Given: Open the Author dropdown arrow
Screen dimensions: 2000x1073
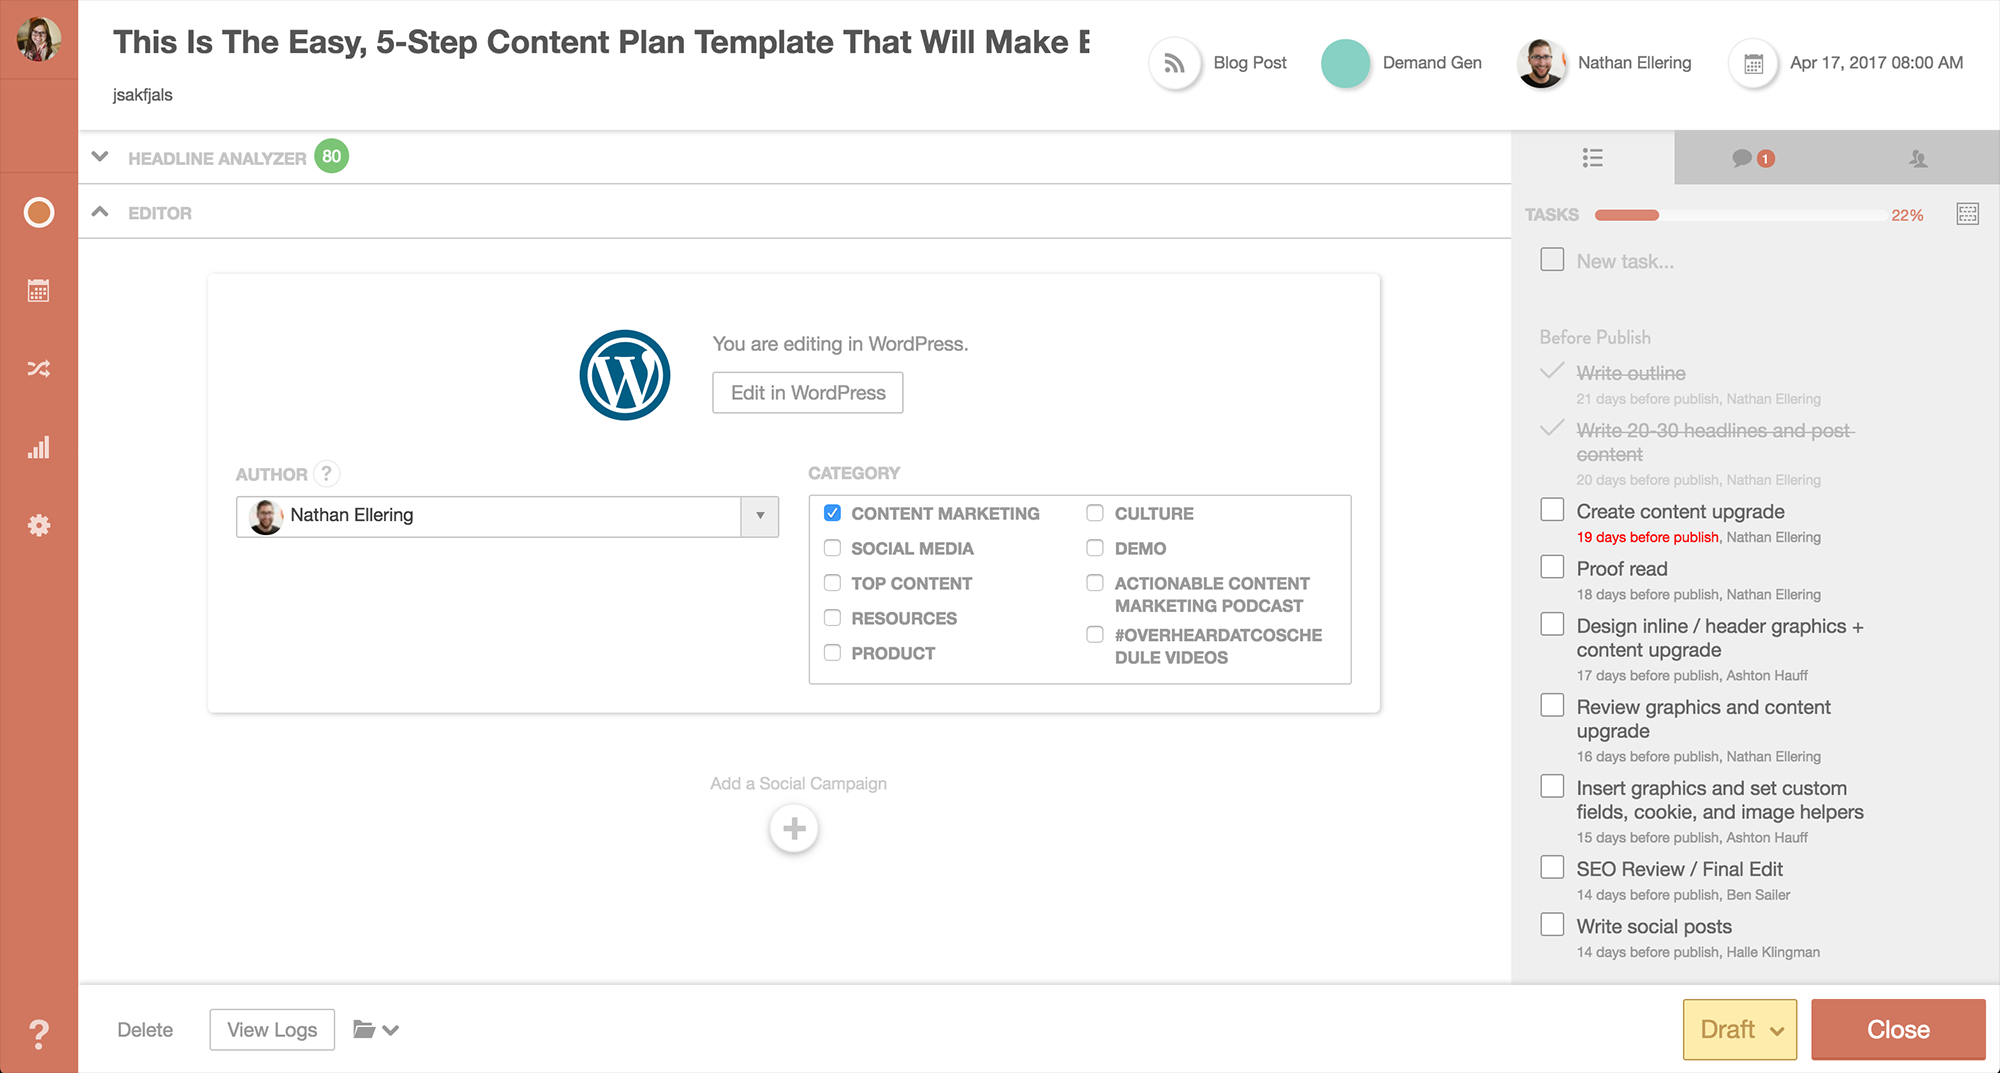Looking at the screenshot, I should [760, 516].
